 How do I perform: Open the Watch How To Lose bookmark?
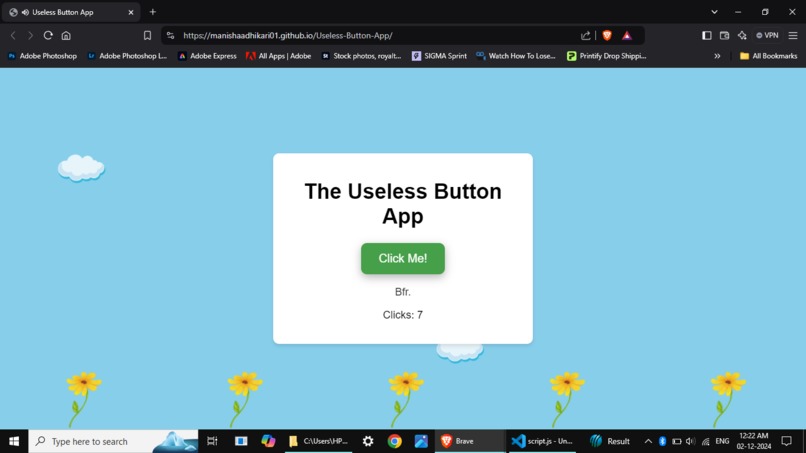click(x=516, y=56)
